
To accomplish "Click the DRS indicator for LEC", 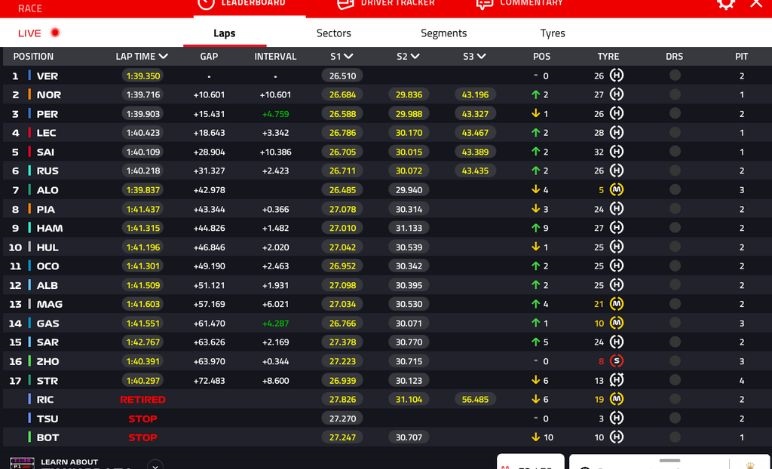I will (675, 133).
